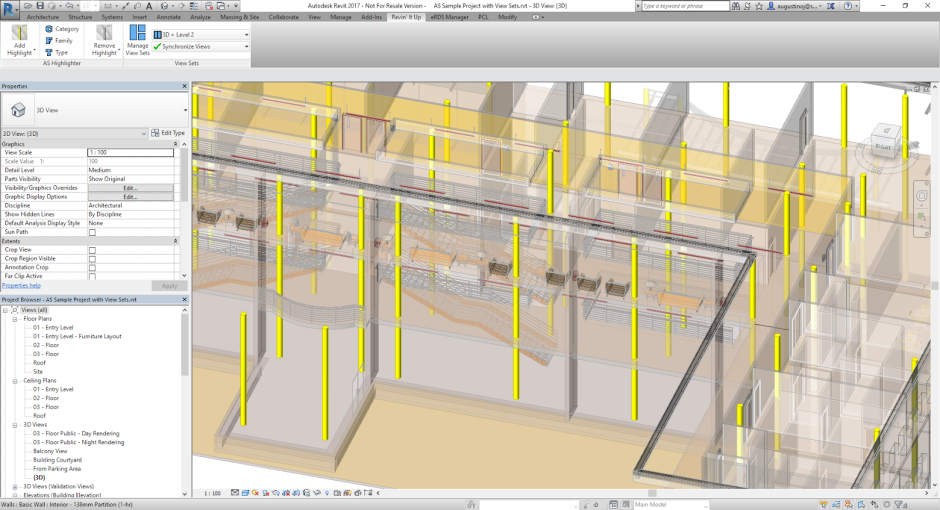This screenshot has height=510, width=940.
Task: Click the Type highlighter icon
Action: pos(48,52)
